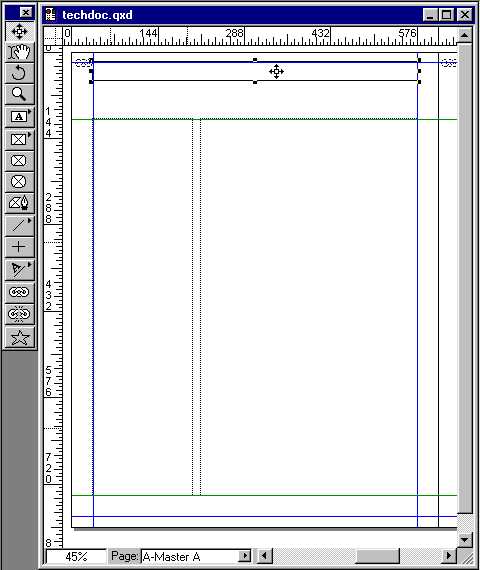Activate the Zoom magnifier tool

[20, 95]
